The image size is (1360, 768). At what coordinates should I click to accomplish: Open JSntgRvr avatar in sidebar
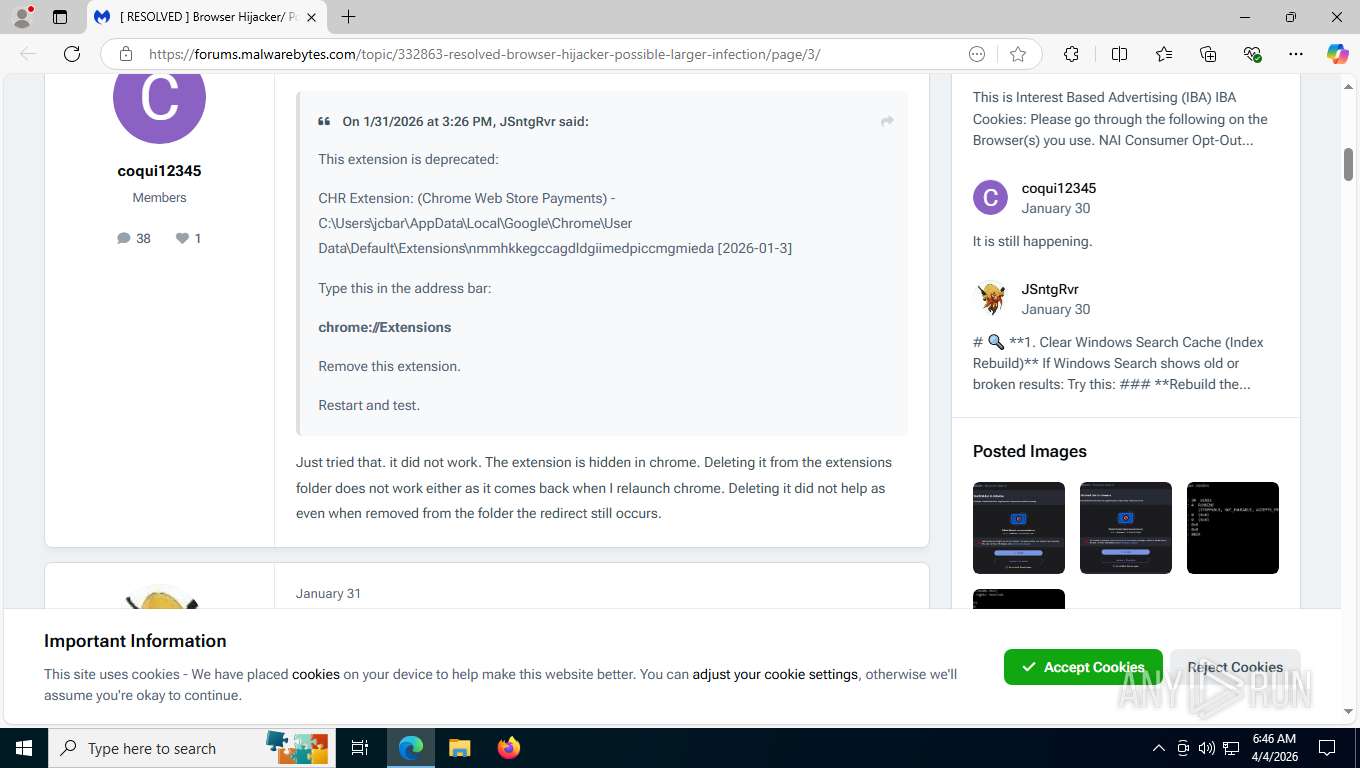coord(990,299)
